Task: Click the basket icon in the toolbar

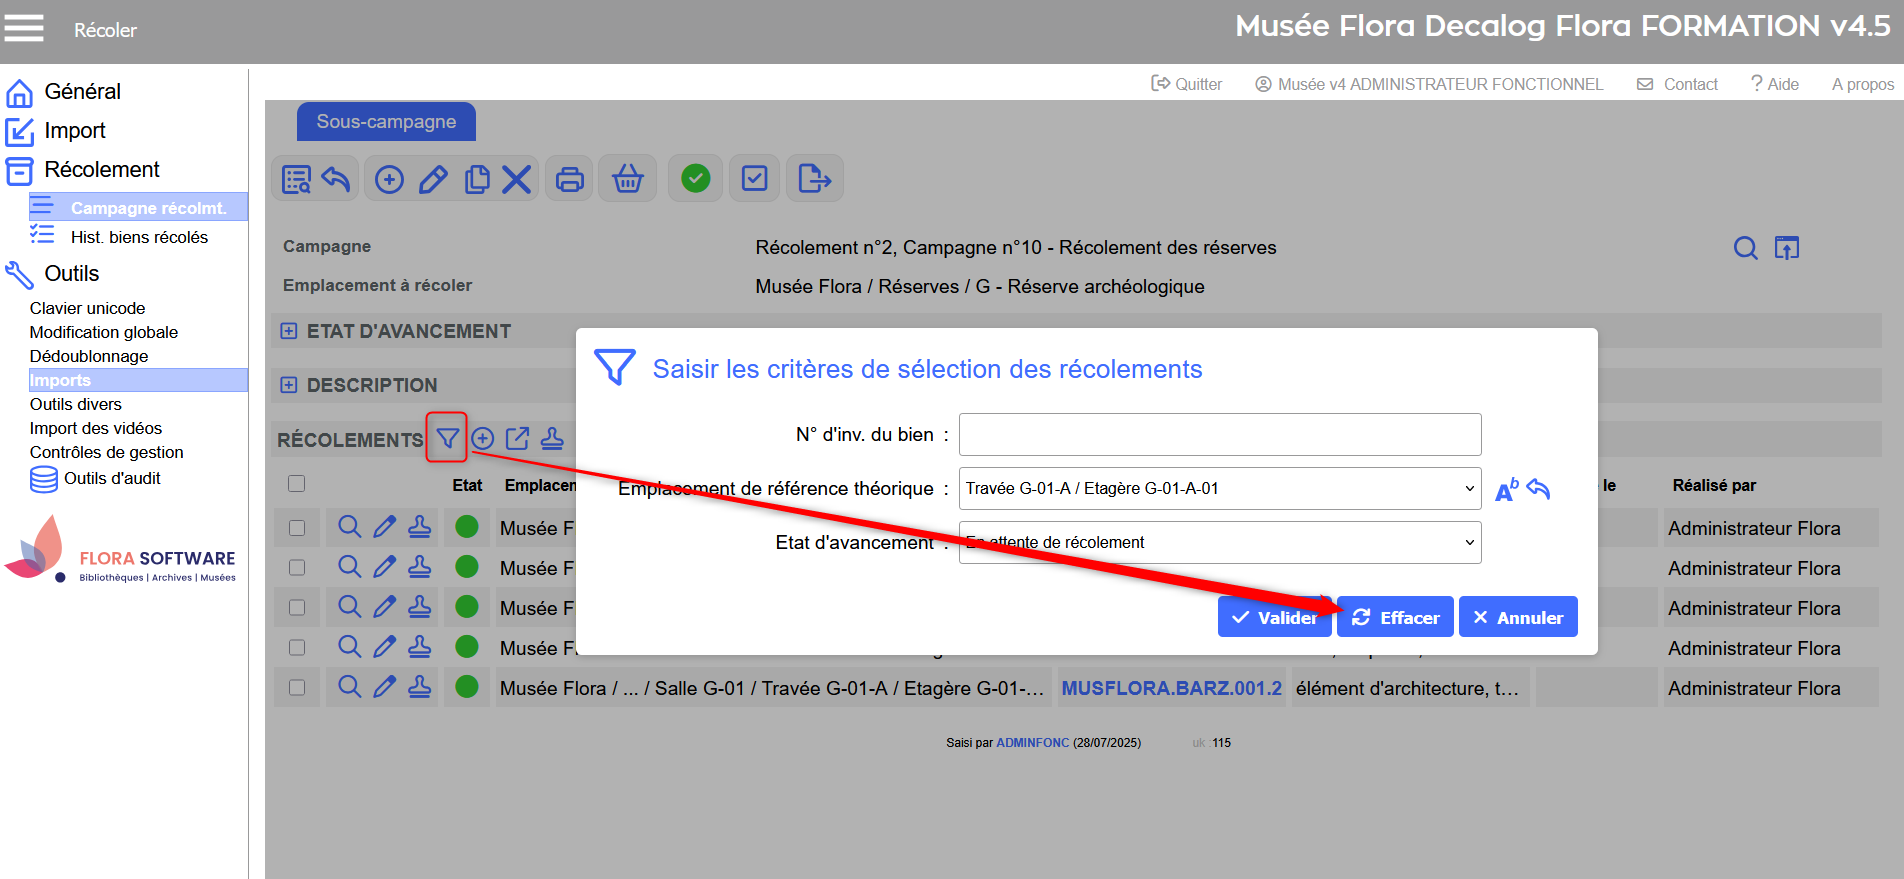Action: 627,180
